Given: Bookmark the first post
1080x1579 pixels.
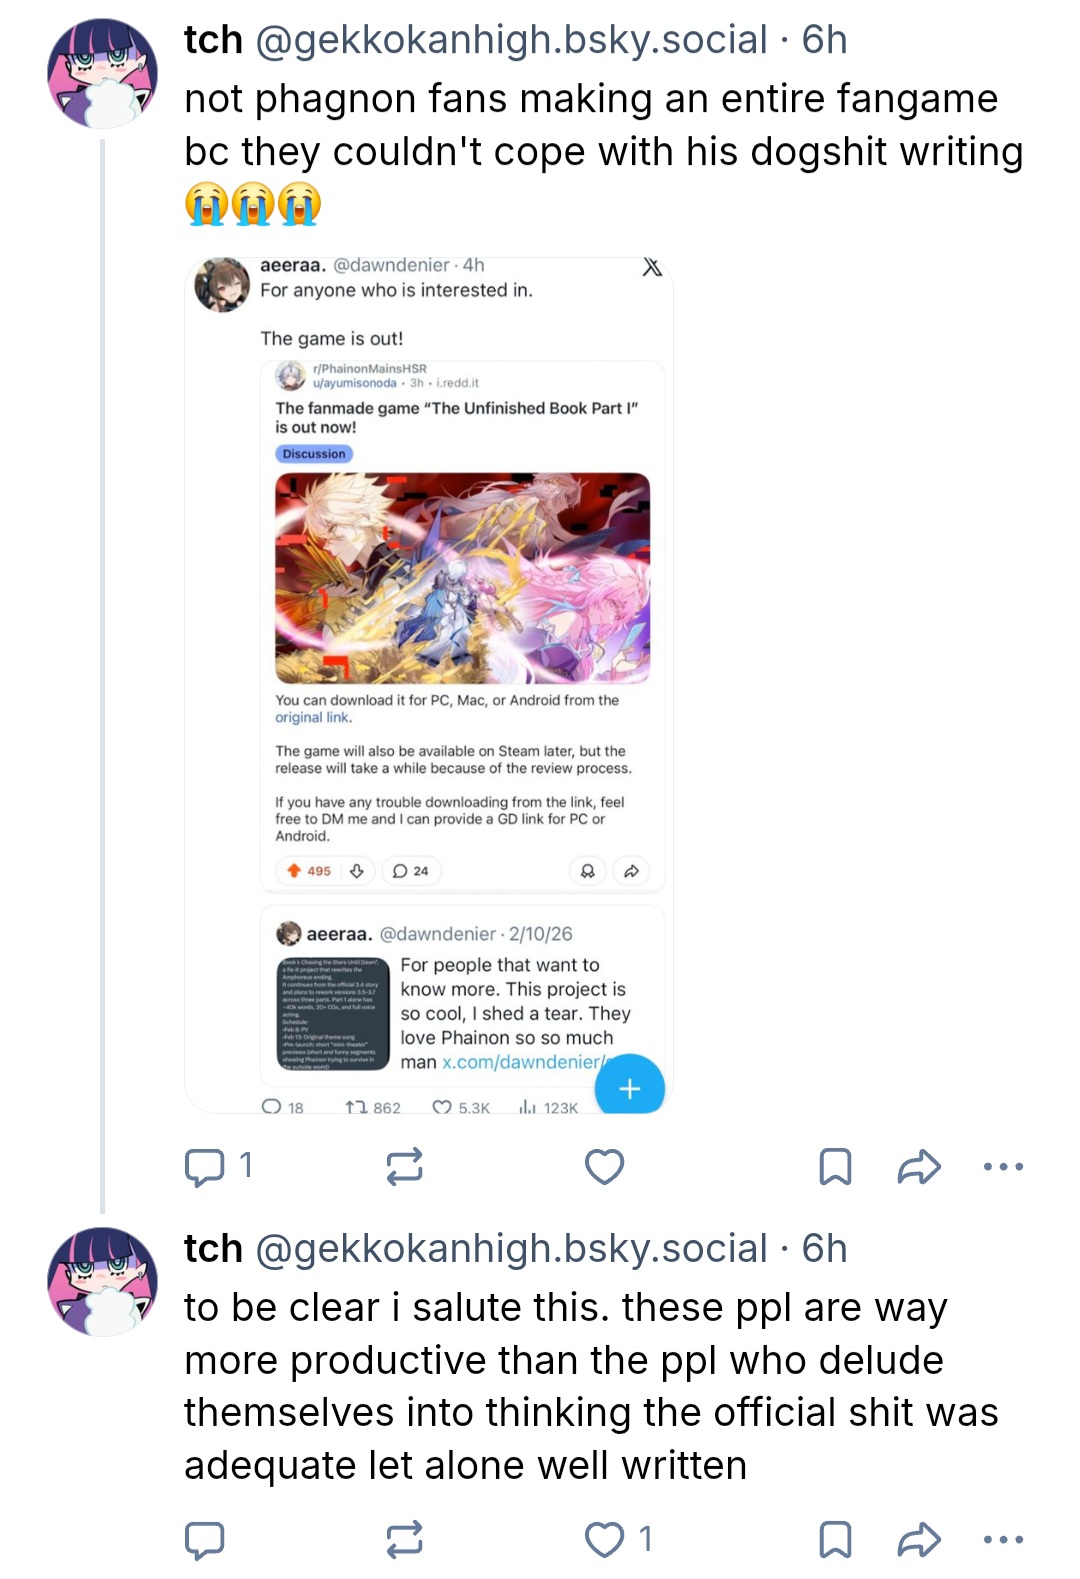Looking at the screenshot, I should coord(835,1166).
